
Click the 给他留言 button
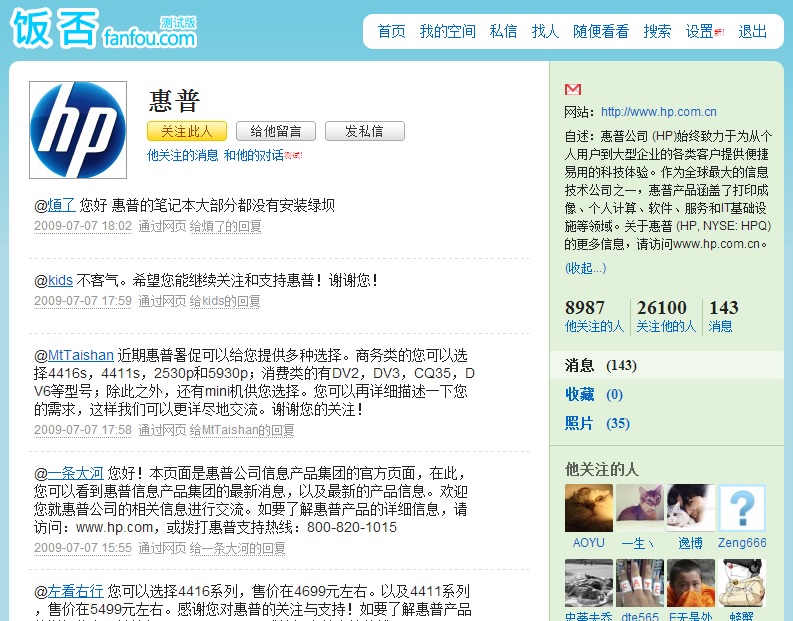click(276, 131)
